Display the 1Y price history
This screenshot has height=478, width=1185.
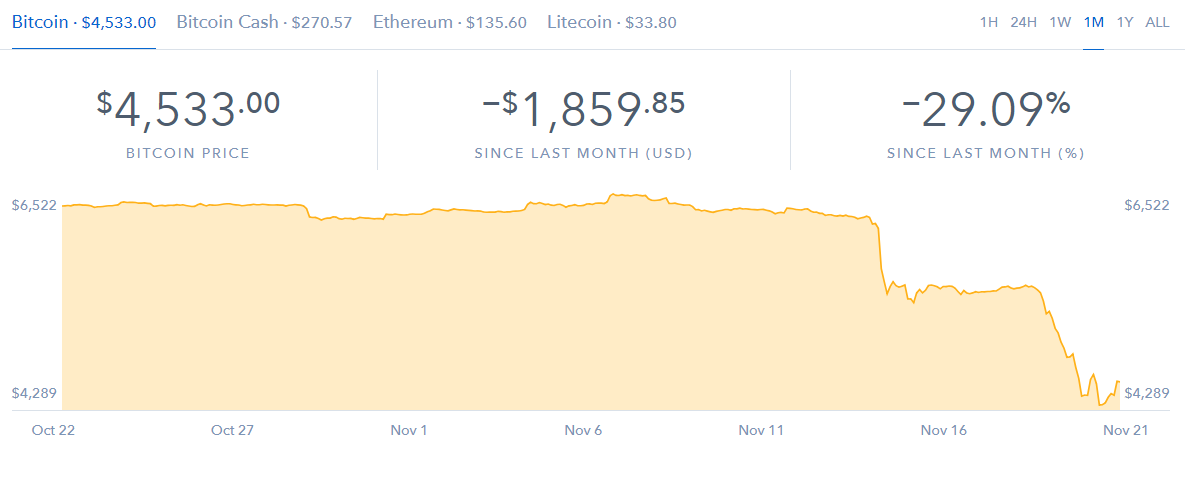(1125, 22)
